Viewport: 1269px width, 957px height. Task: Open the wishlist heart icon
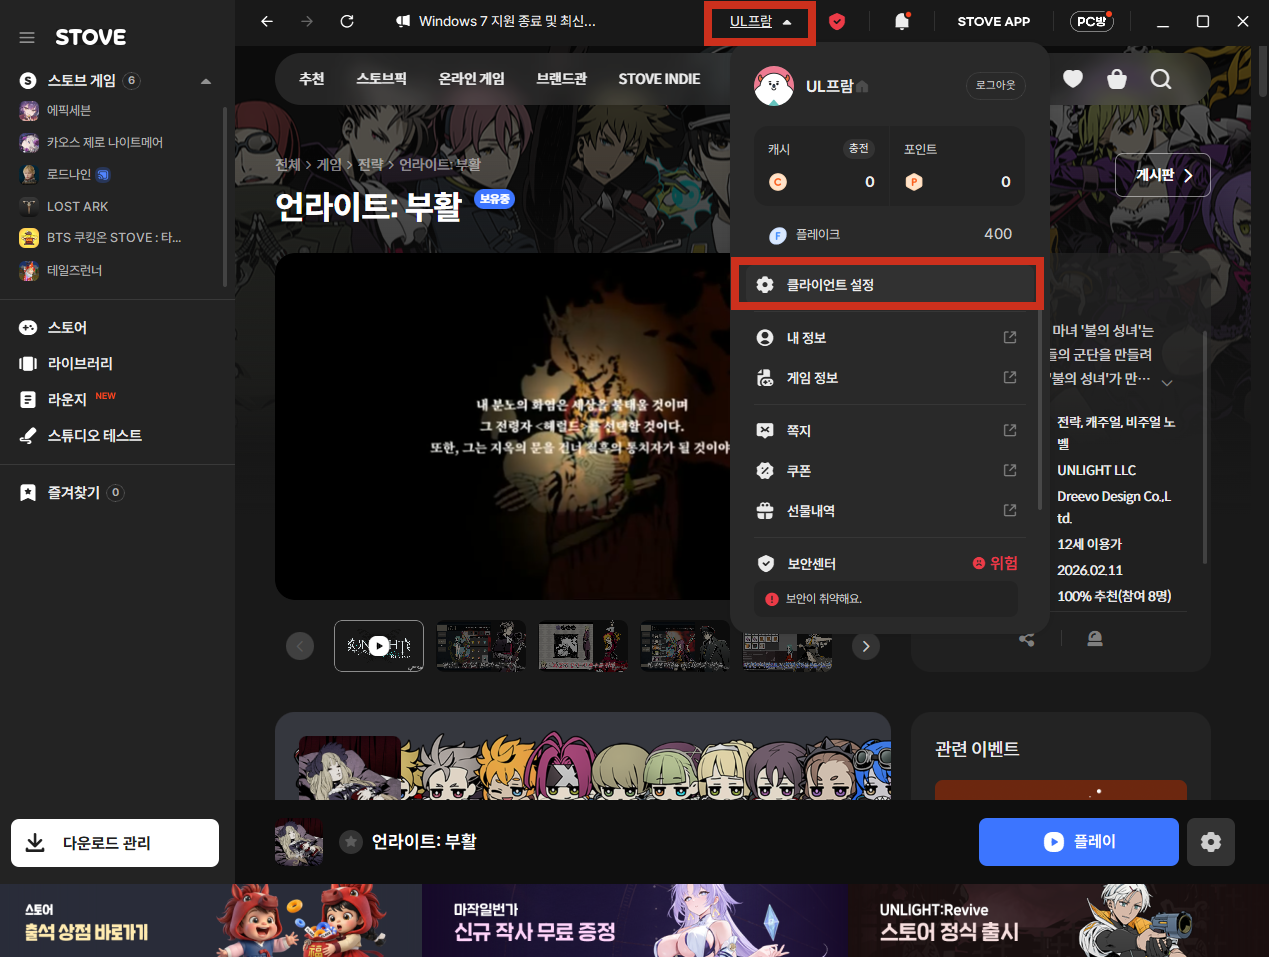click(1073, 79)
